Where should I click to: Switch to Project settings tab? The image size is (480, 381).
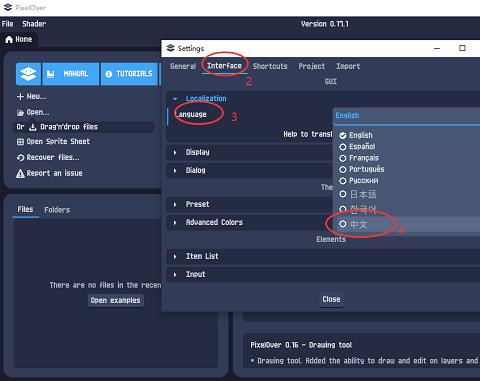312,66
